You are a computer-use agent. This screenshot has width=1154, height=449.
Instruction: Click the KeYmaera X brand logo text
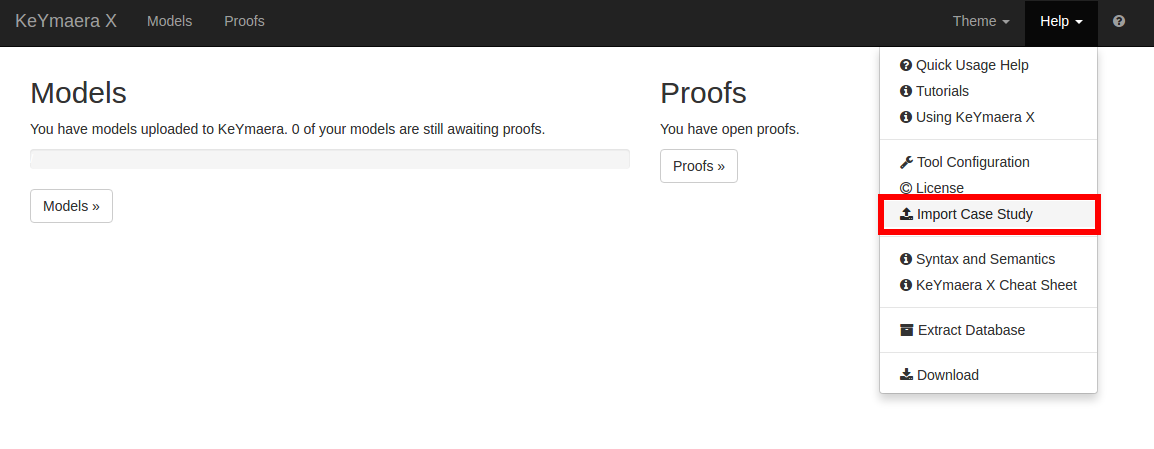coord(66,21)
